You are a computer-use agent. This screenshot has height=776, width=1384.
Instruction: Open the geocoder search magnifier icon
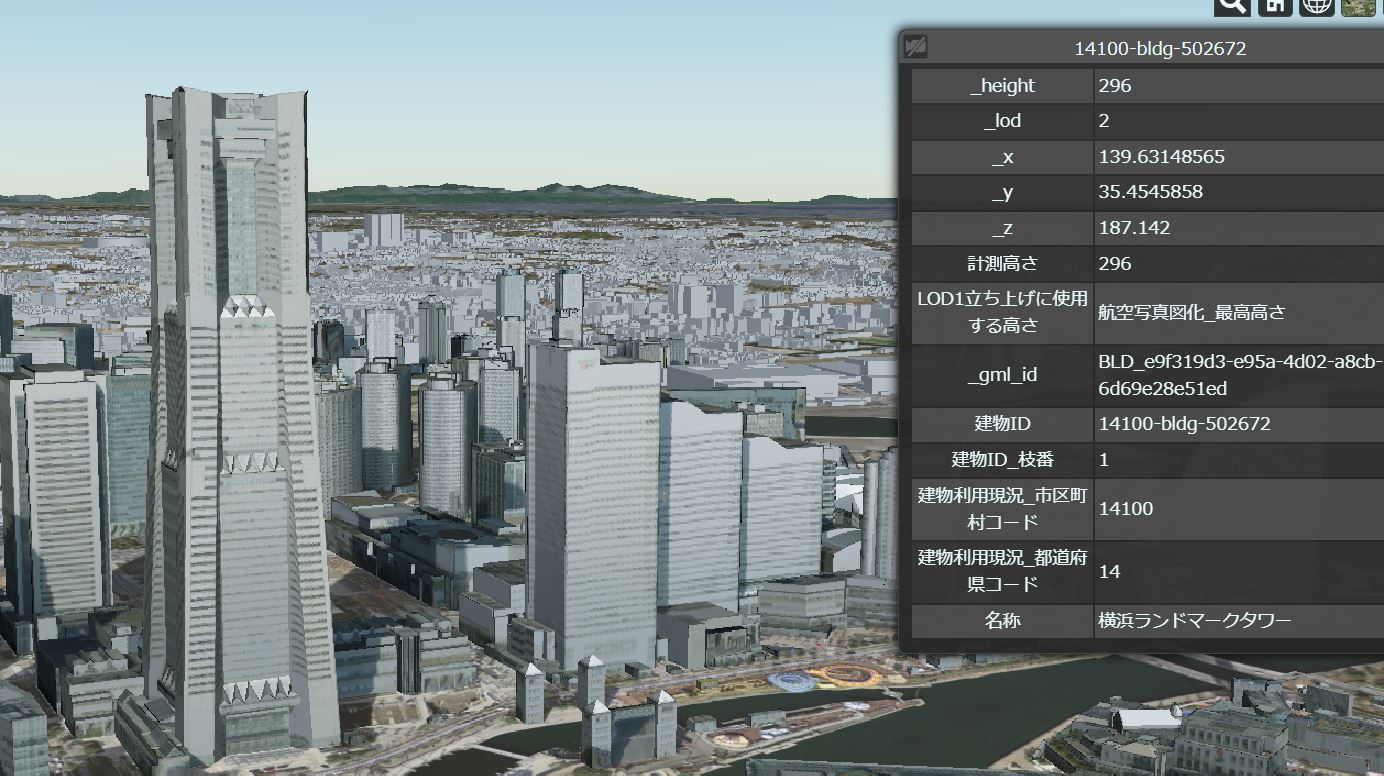tap(1232, 6)
